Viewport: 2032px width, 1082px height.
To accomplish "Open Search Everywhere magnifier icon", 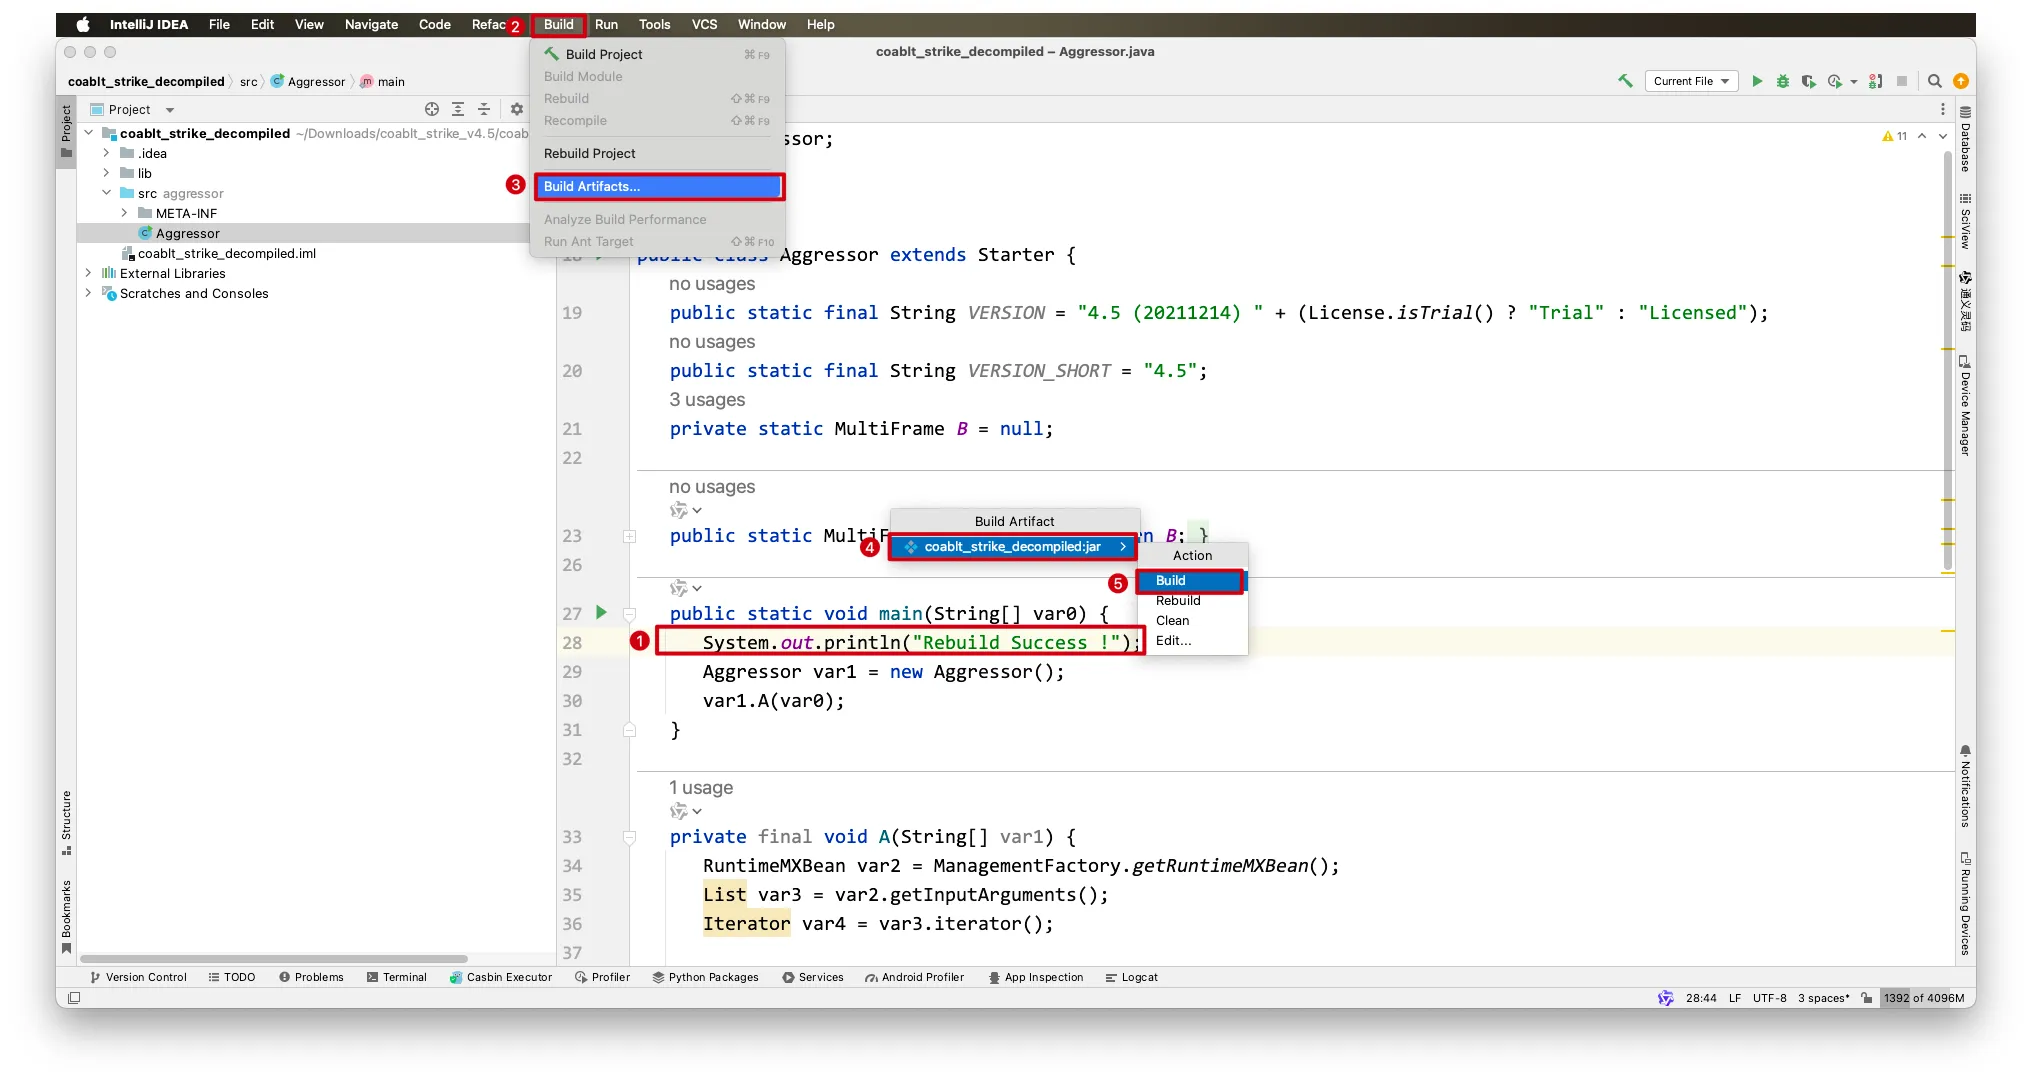I will tap(1935, 81).
